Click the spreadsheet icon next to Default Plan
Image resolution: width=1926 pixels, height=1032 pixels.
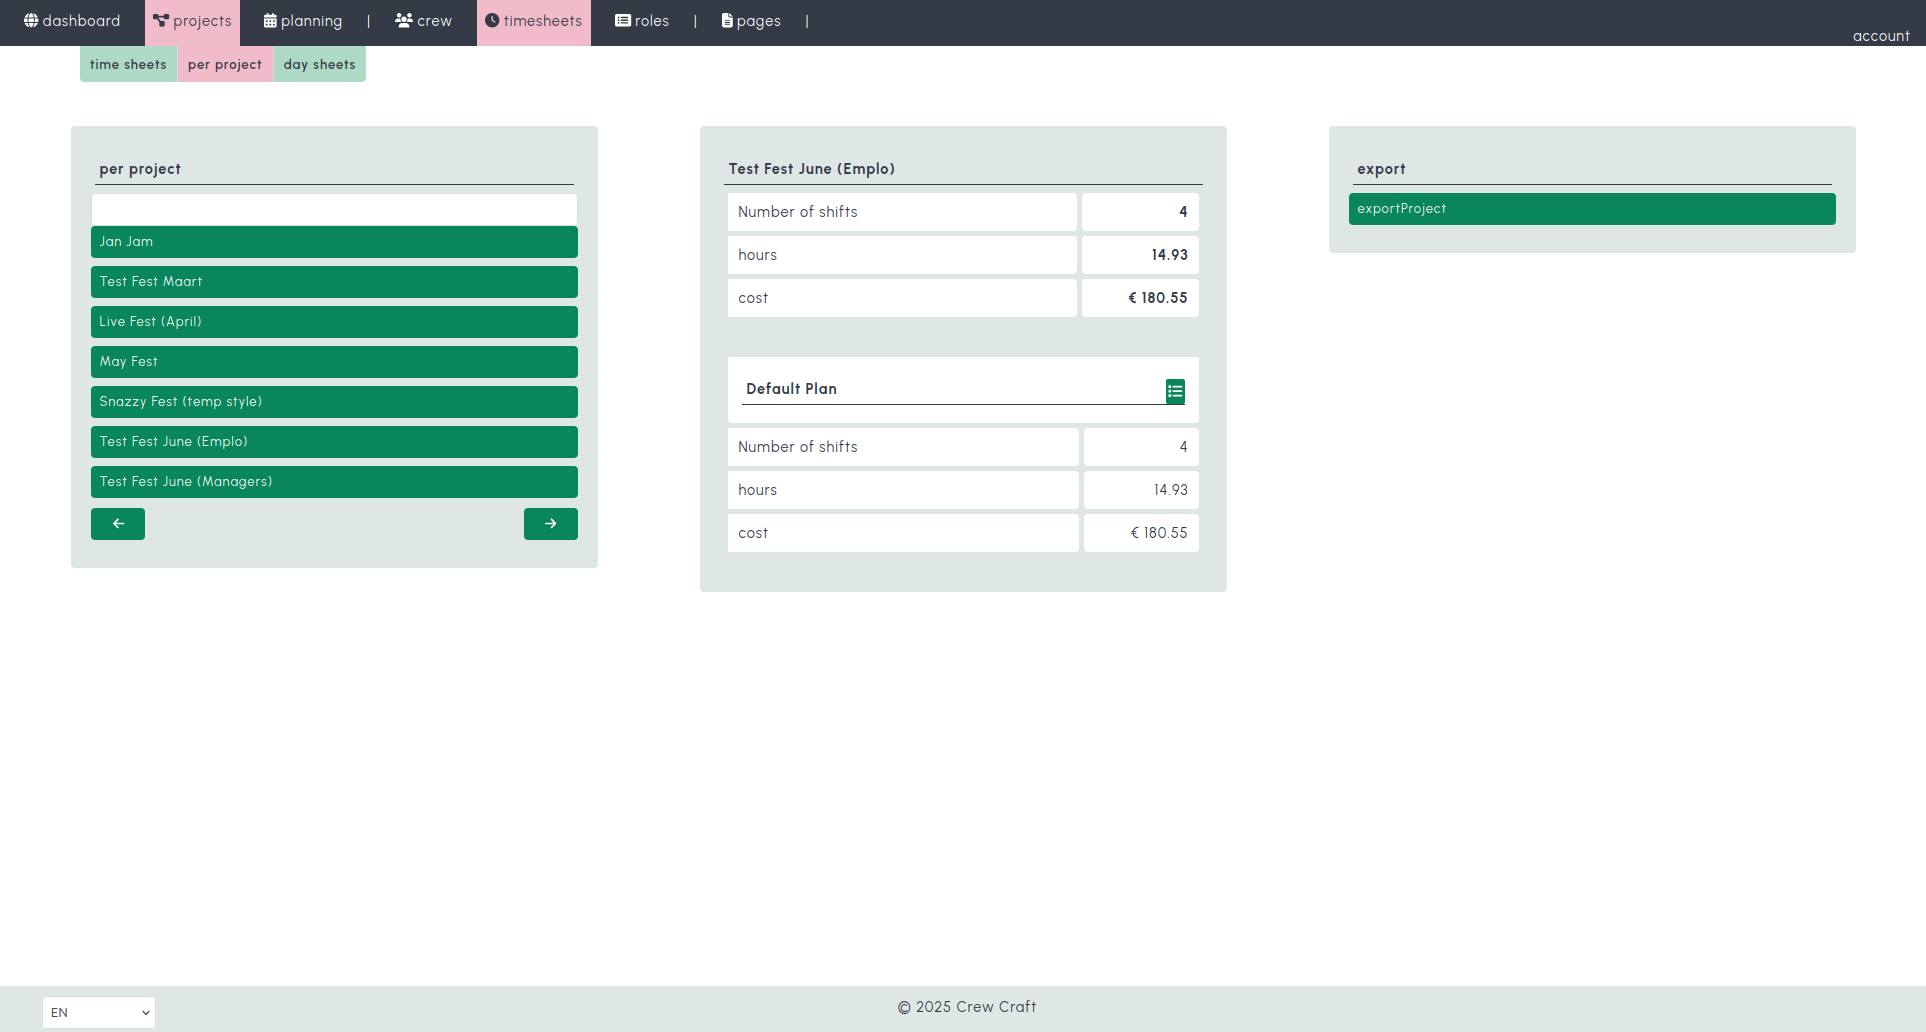tap(1174, 390)
